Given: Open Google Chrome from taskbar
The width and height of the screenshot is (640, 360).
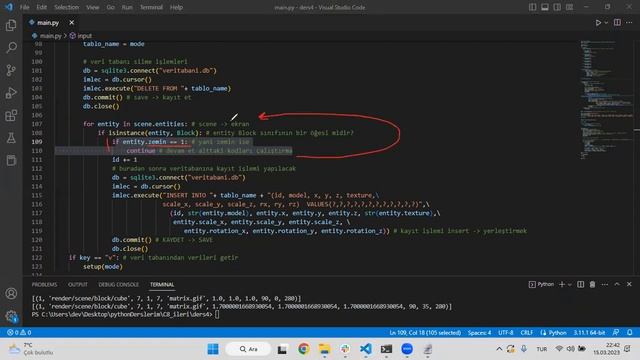Looking at the screenshot, I should tap(303, 349).
